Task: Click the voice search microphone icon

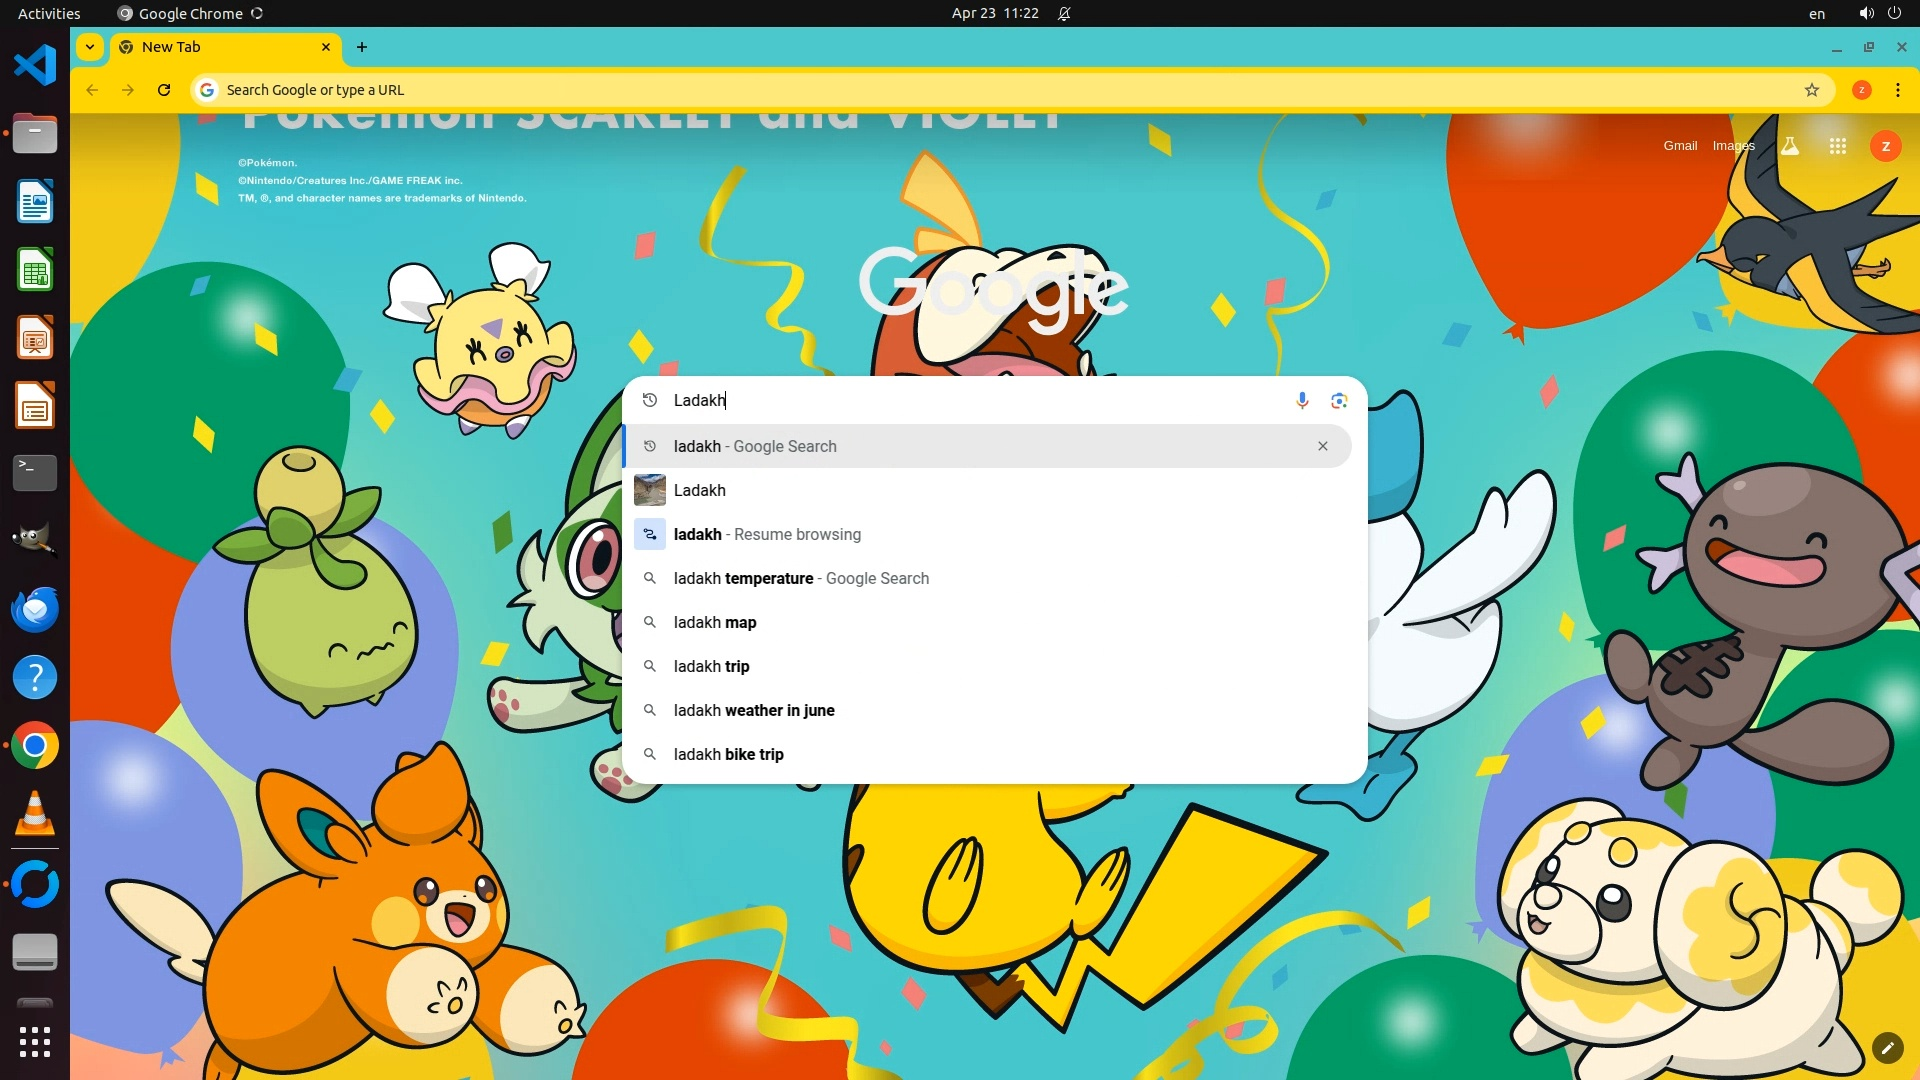Action: 1302,400
